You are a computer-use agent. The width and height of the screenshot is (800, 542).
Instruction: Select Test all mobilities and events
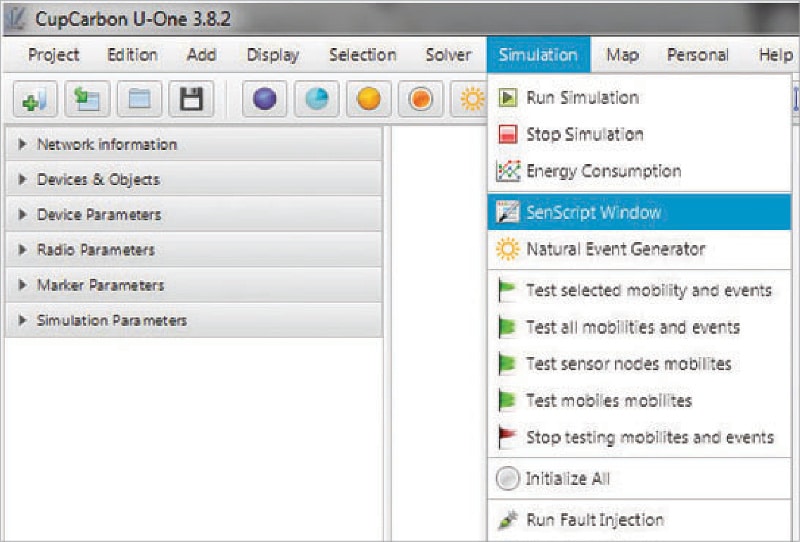639,327
